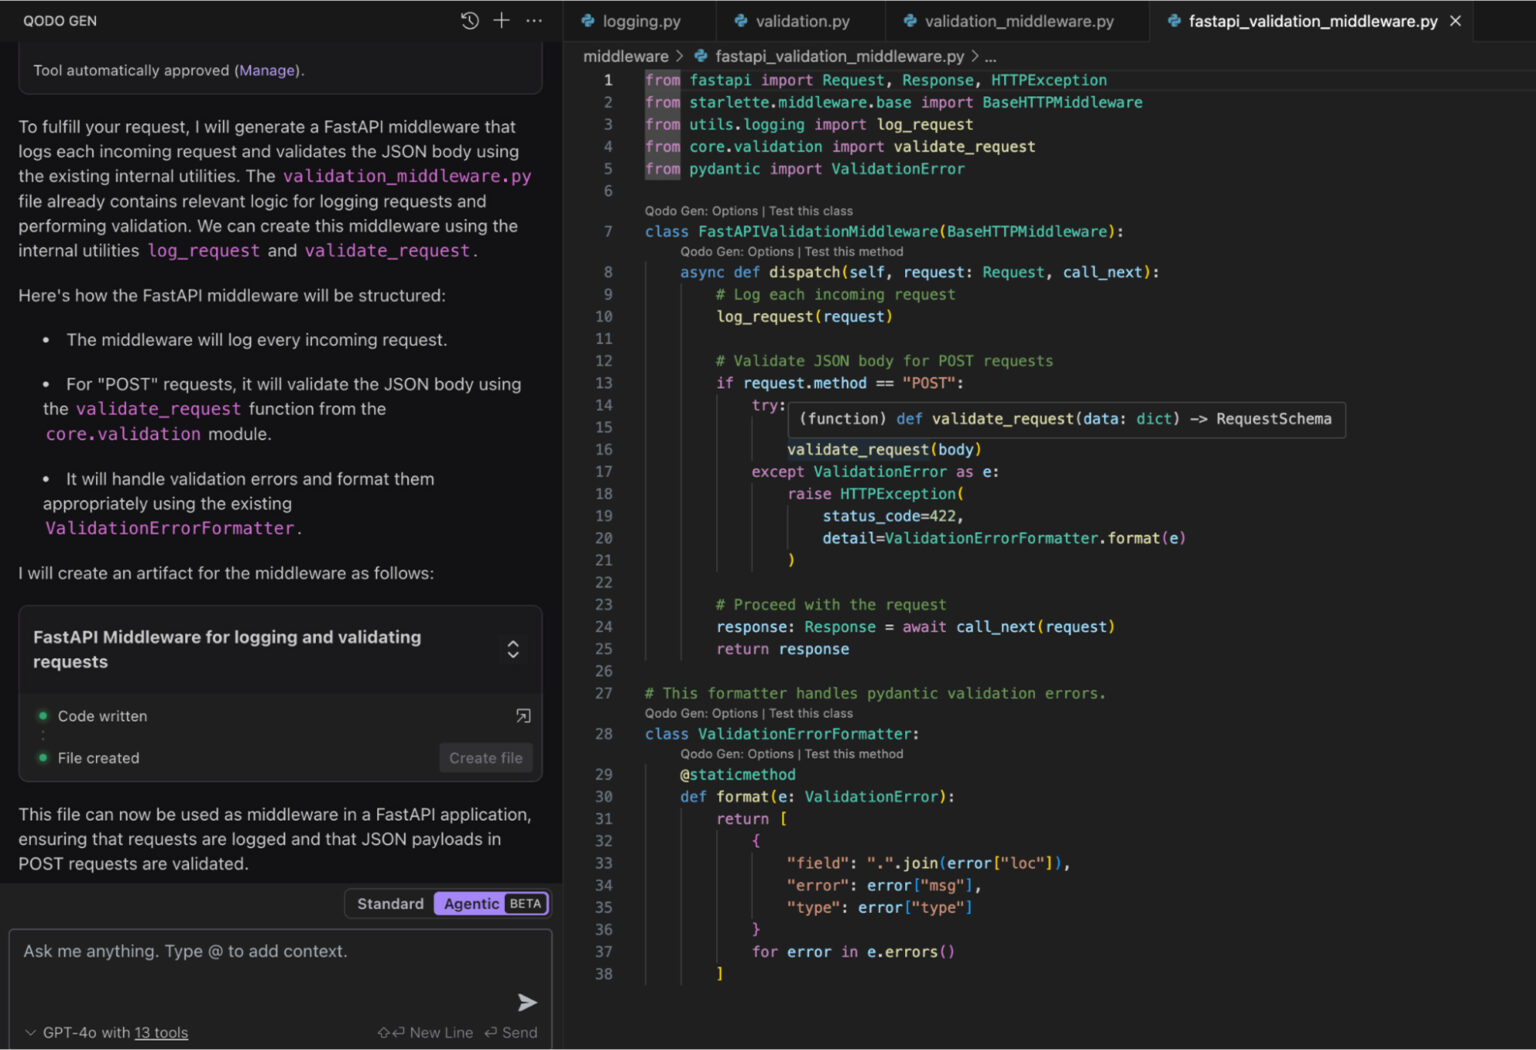Image resolution: width=1536 pixels, height=1050 pixels.
Task: Collapse the FastAPI Middleware artifact card chevron
Action: pyautogui.click(x=513, y=649)
